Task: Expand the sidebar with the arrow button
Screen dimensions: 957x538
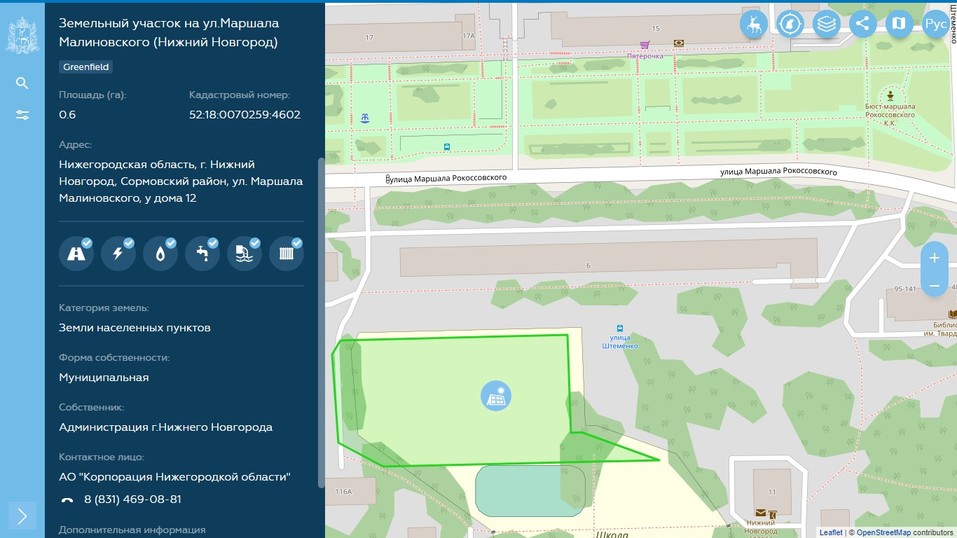Action: click(x=22, y=517)
